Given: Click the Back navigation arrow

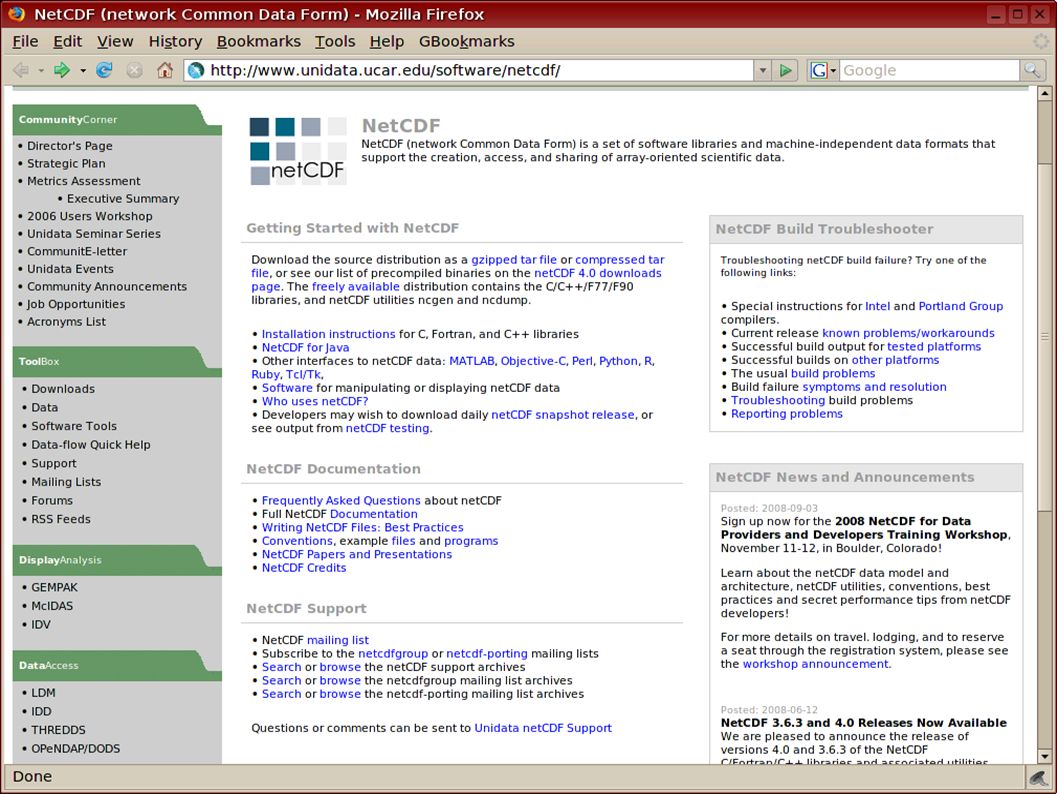Looking at the screenshot, I should tap(21, 69).
